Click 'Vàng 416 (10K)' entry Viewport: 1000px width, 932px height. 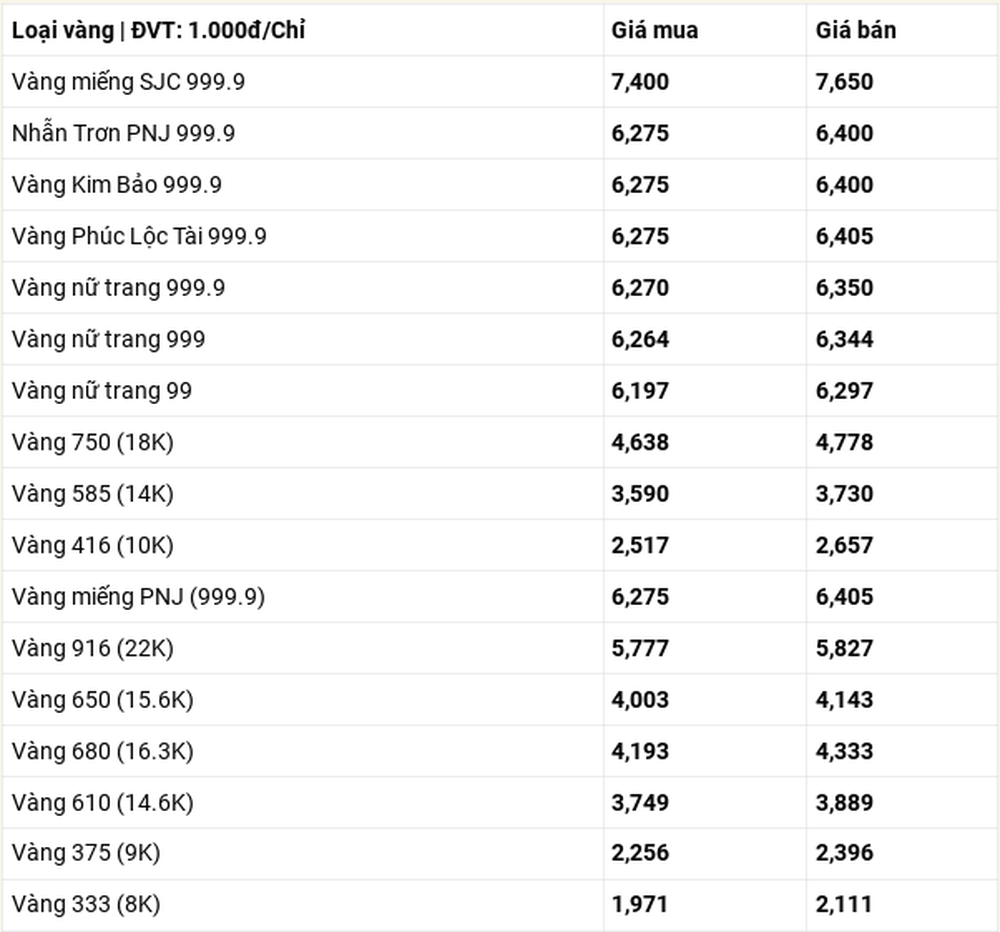click(92, 545)
